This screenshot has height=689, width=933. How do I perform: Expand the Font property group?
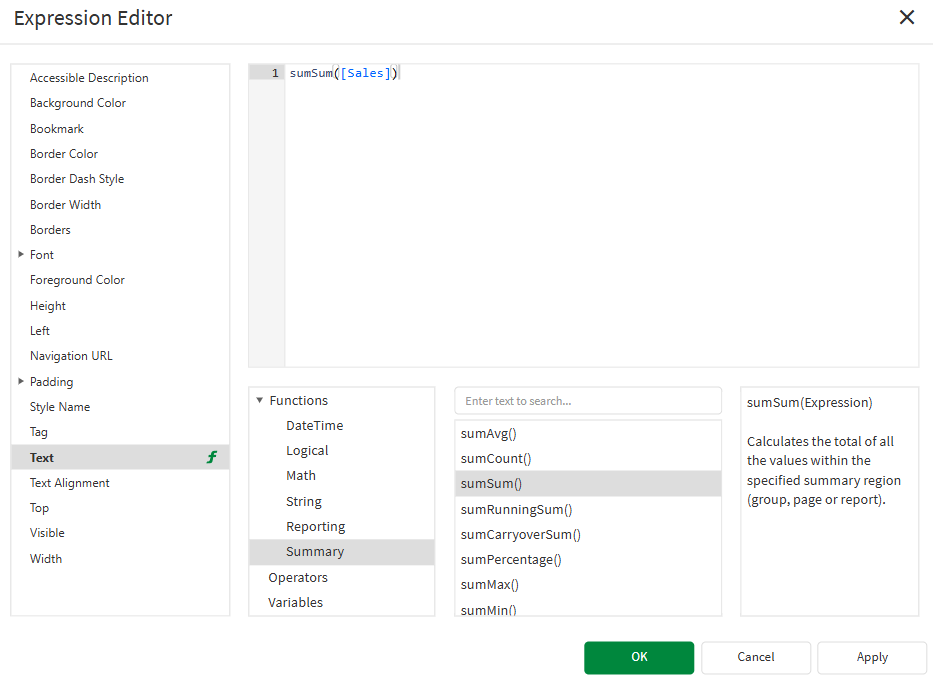20,254
